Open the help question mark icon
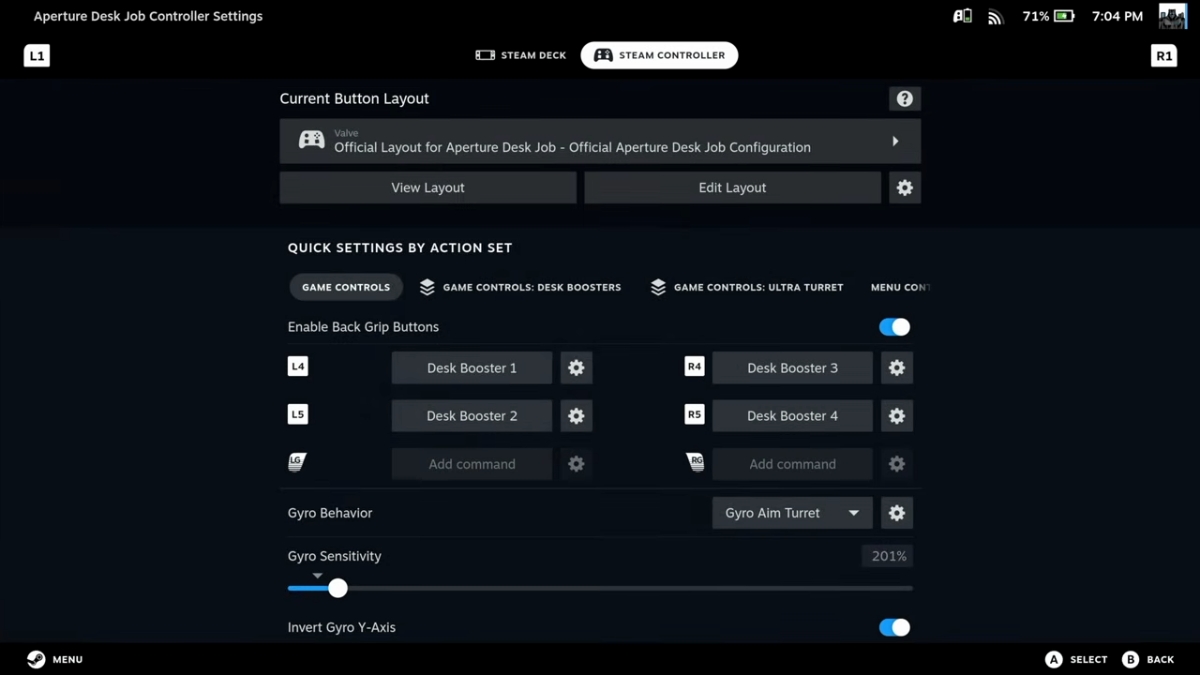 pos(904,99)
